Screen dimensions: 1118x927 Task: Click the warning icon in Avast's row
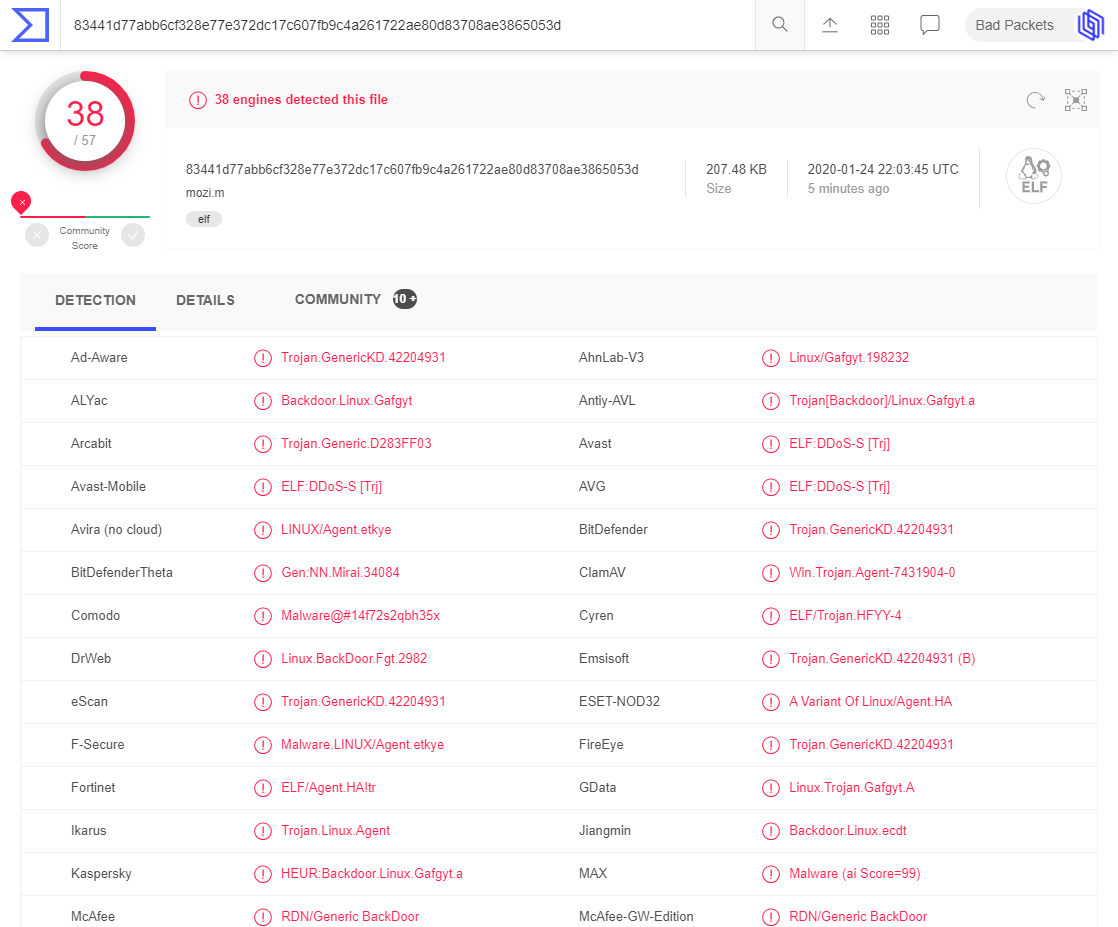(771, 444)
